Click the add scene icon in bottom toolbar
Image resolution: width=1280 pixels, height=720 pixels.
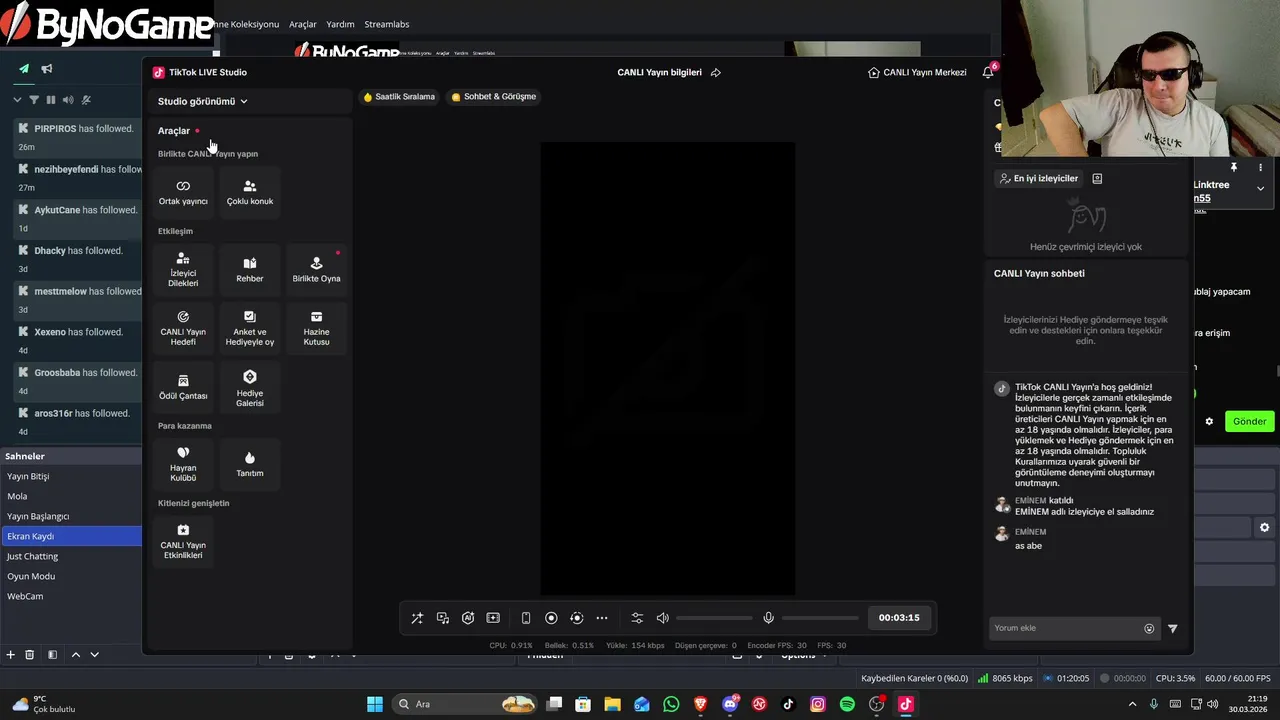point(493,618)
